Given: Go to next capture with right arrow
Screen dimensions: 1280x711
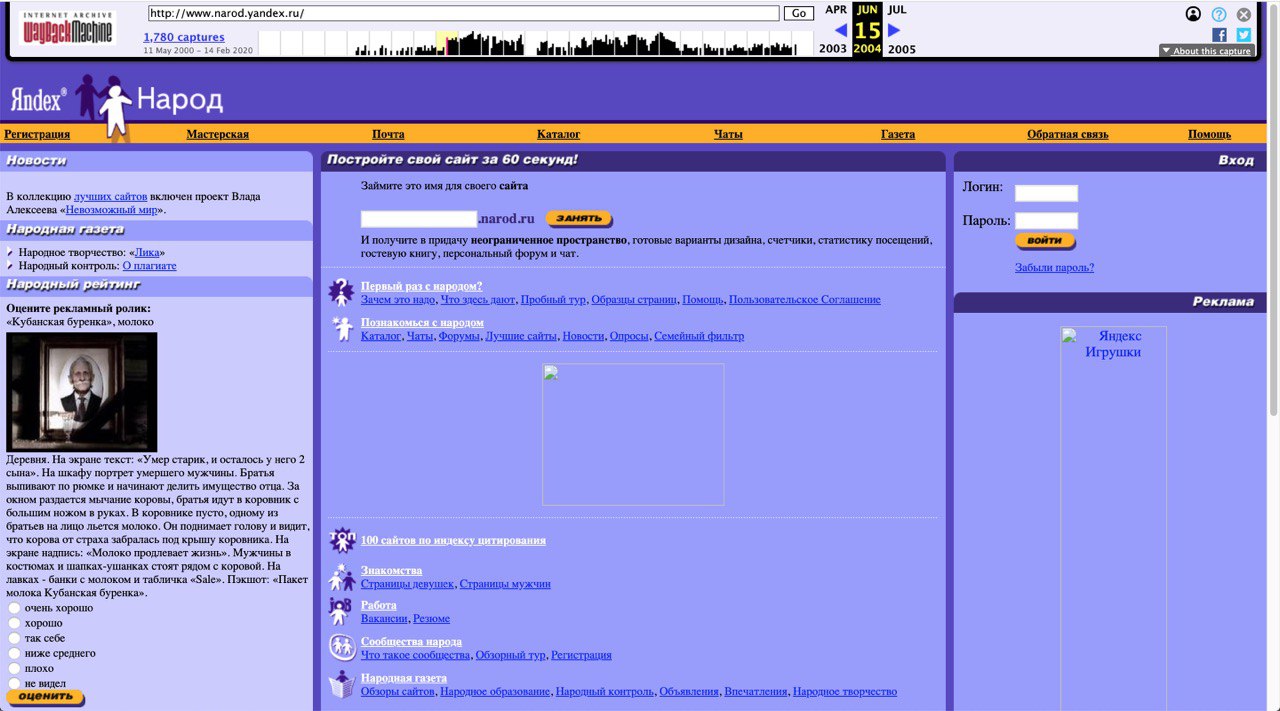Looking at the screenshot, I should [894, 30].
